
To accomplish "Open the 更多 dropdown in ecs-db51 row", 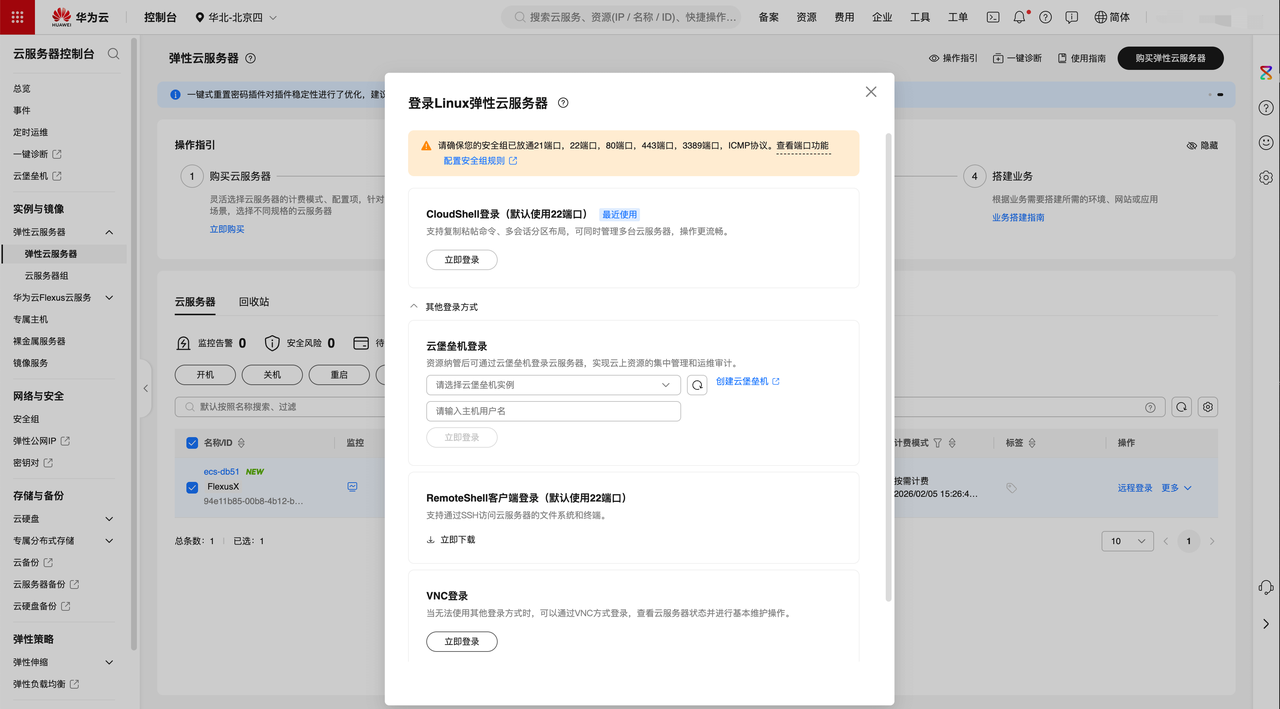I will (x=1176, y=488).
